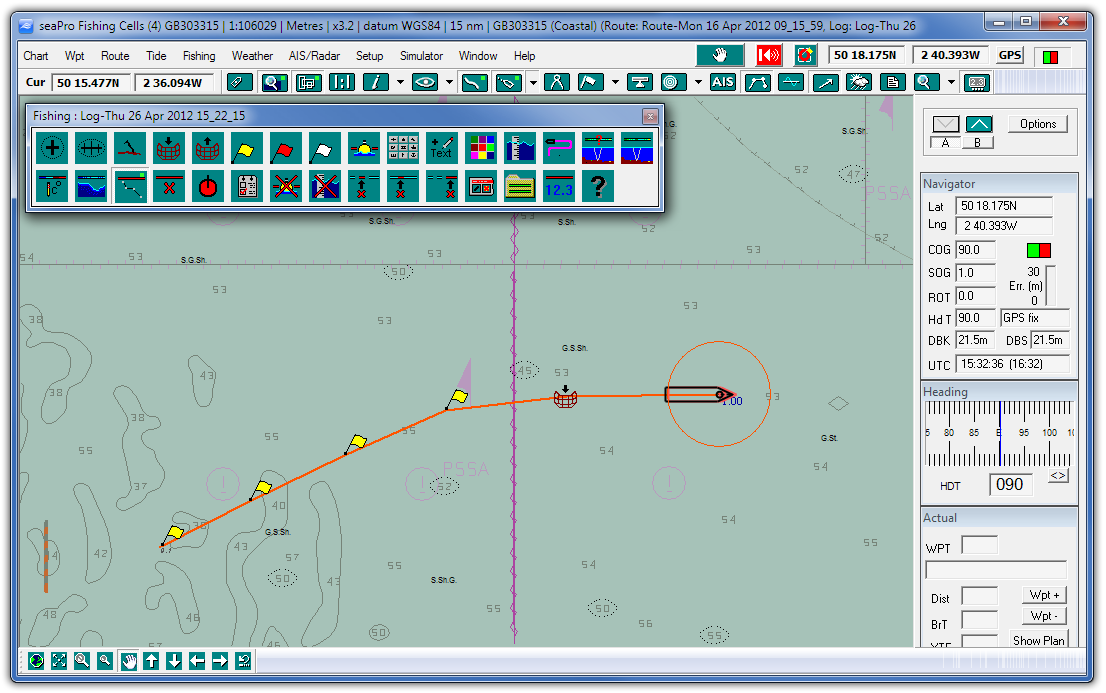Toggle the red/green indicator beside GPS button
This screenshot has height=693, width=1106.
tap(1050, 56)
